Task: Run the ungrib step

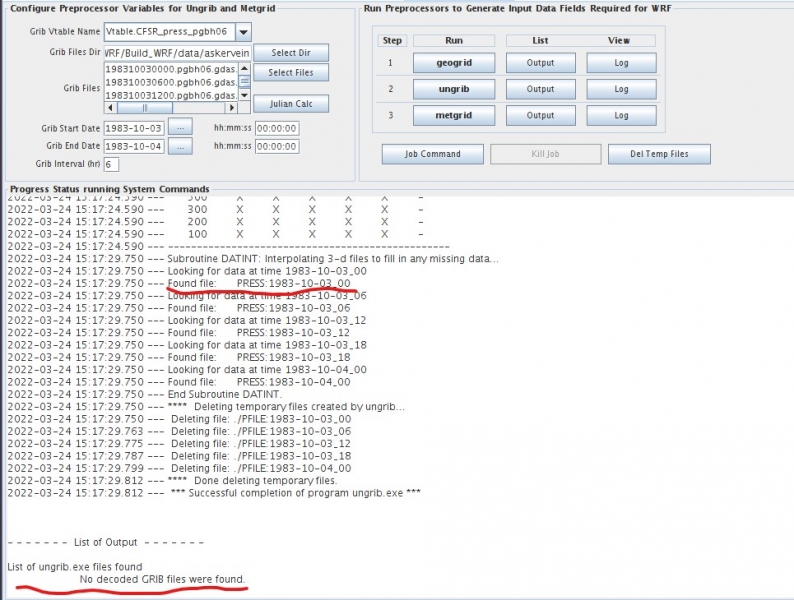Action: pos(453,89)
